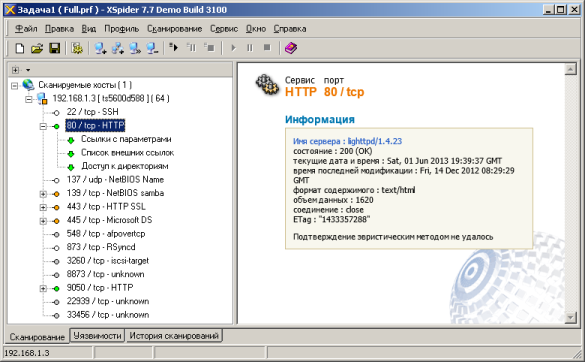Add a range of hosts with network-plus icon
585x362 pixels.
pos(118,48)
